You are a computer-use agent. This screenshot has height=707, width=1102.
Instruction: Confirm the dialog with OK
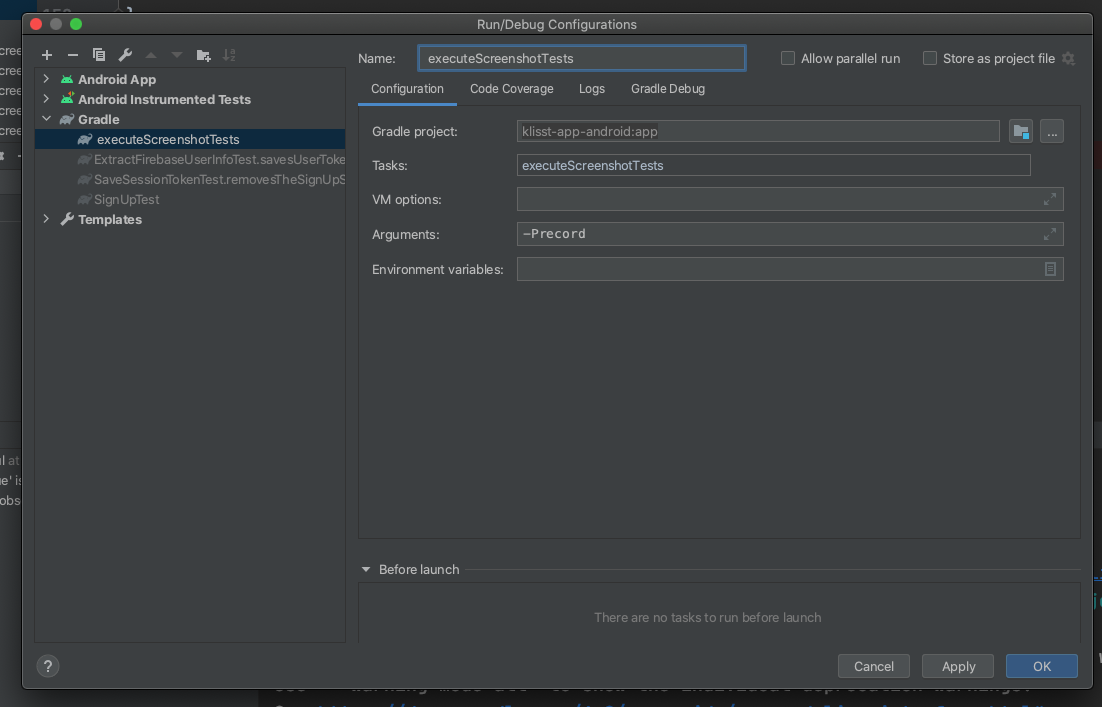click(x=1041, y=666)
